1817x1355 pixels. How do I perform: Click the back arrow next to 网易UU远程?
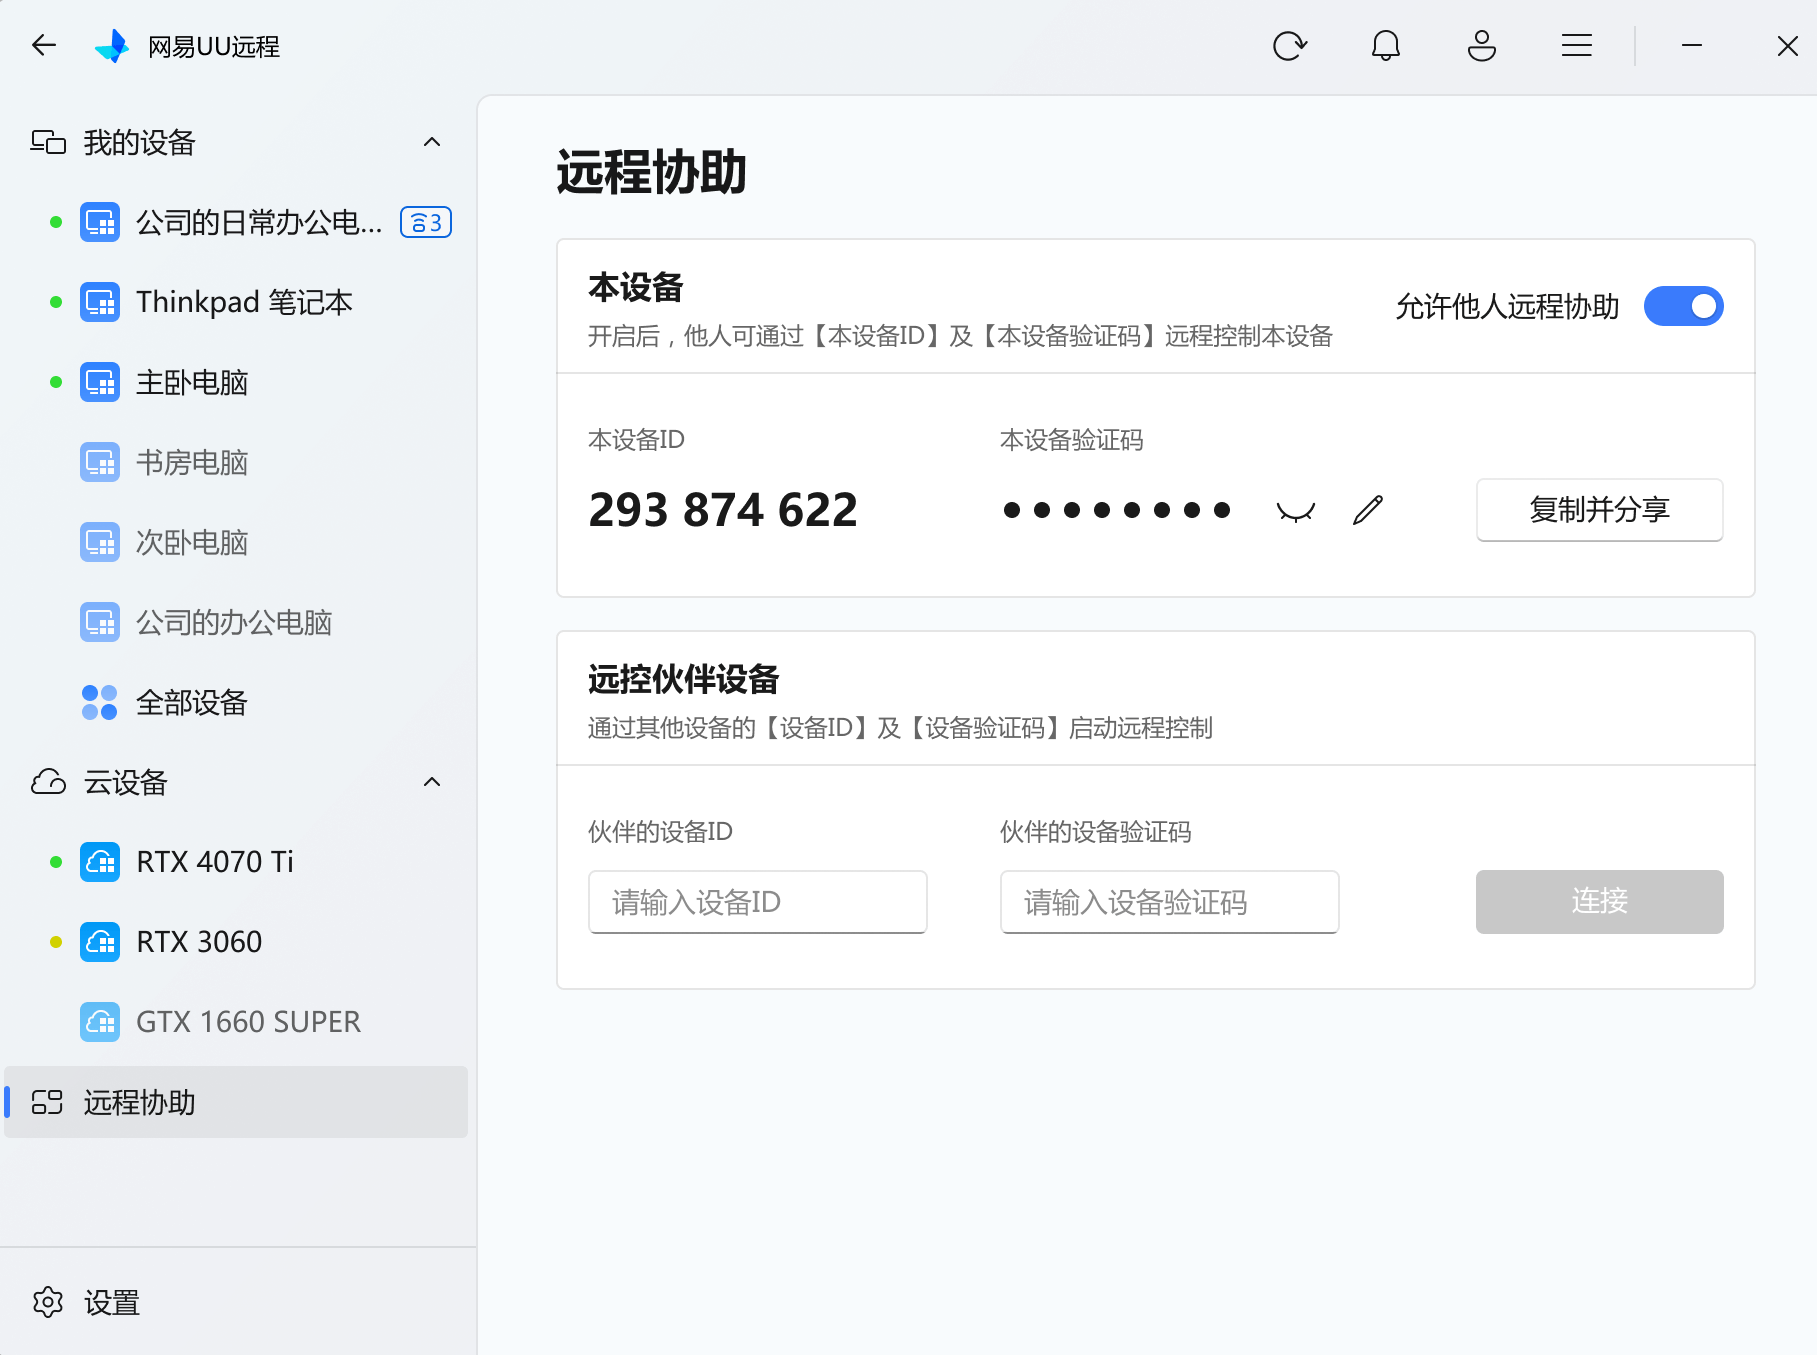tap(43, 45)
